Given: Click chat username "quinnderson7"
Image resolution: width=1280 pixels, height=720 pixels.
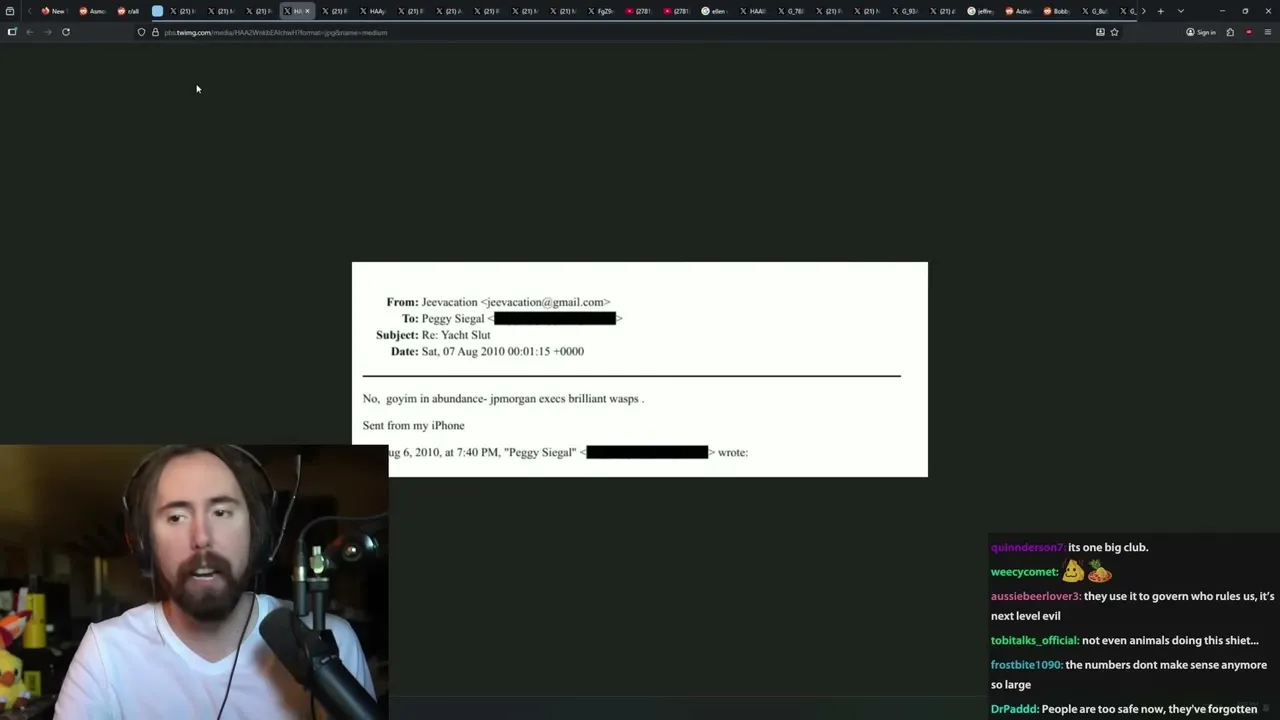Looking at the screenshot, I should (x=1028, y=548).
